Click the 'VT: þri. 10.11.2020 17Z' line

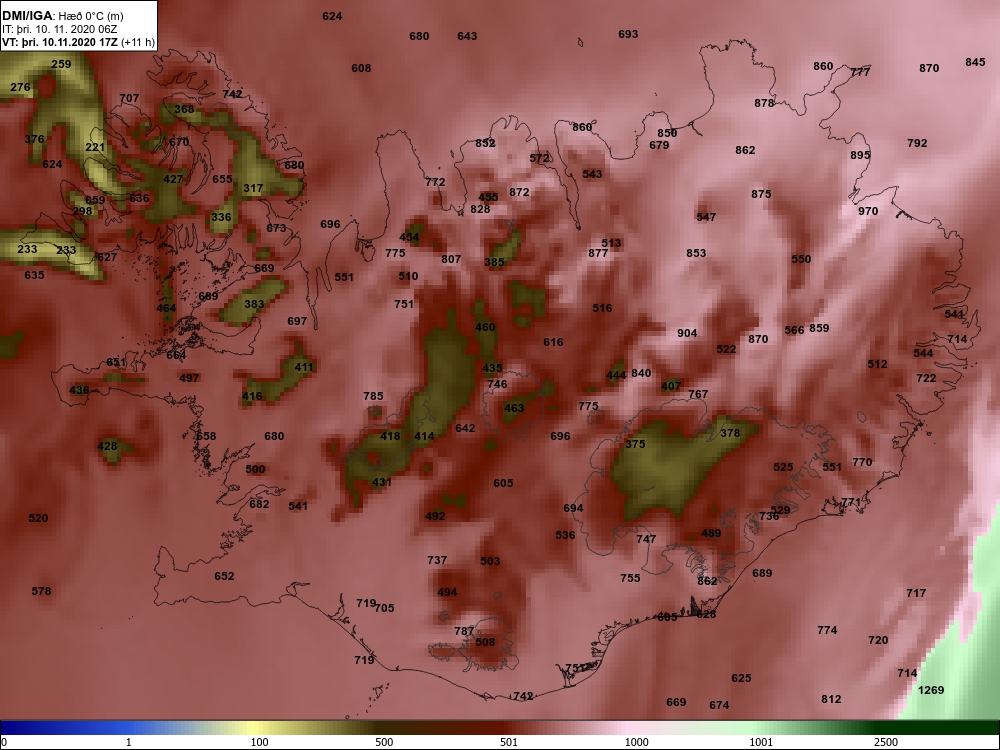61,43
